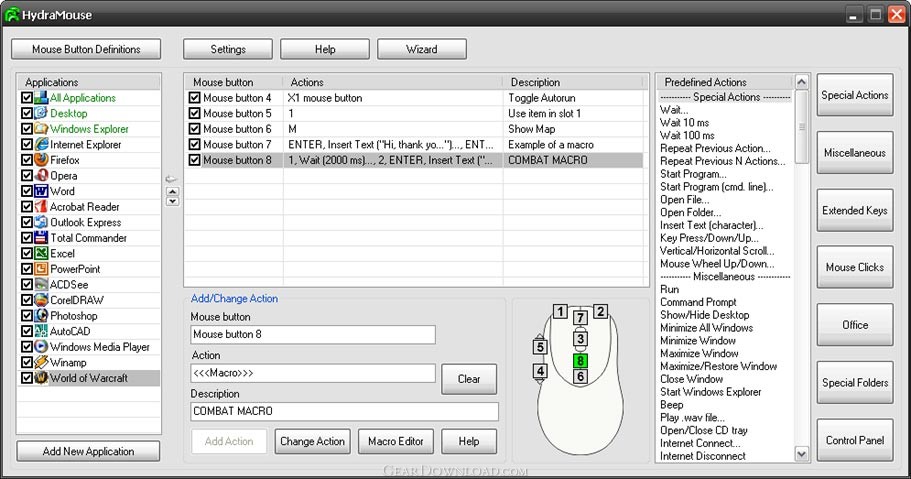This screenshot has width=911, height=479.
Task: Open Mouse Button Definitions
Action: click(86, 49)
